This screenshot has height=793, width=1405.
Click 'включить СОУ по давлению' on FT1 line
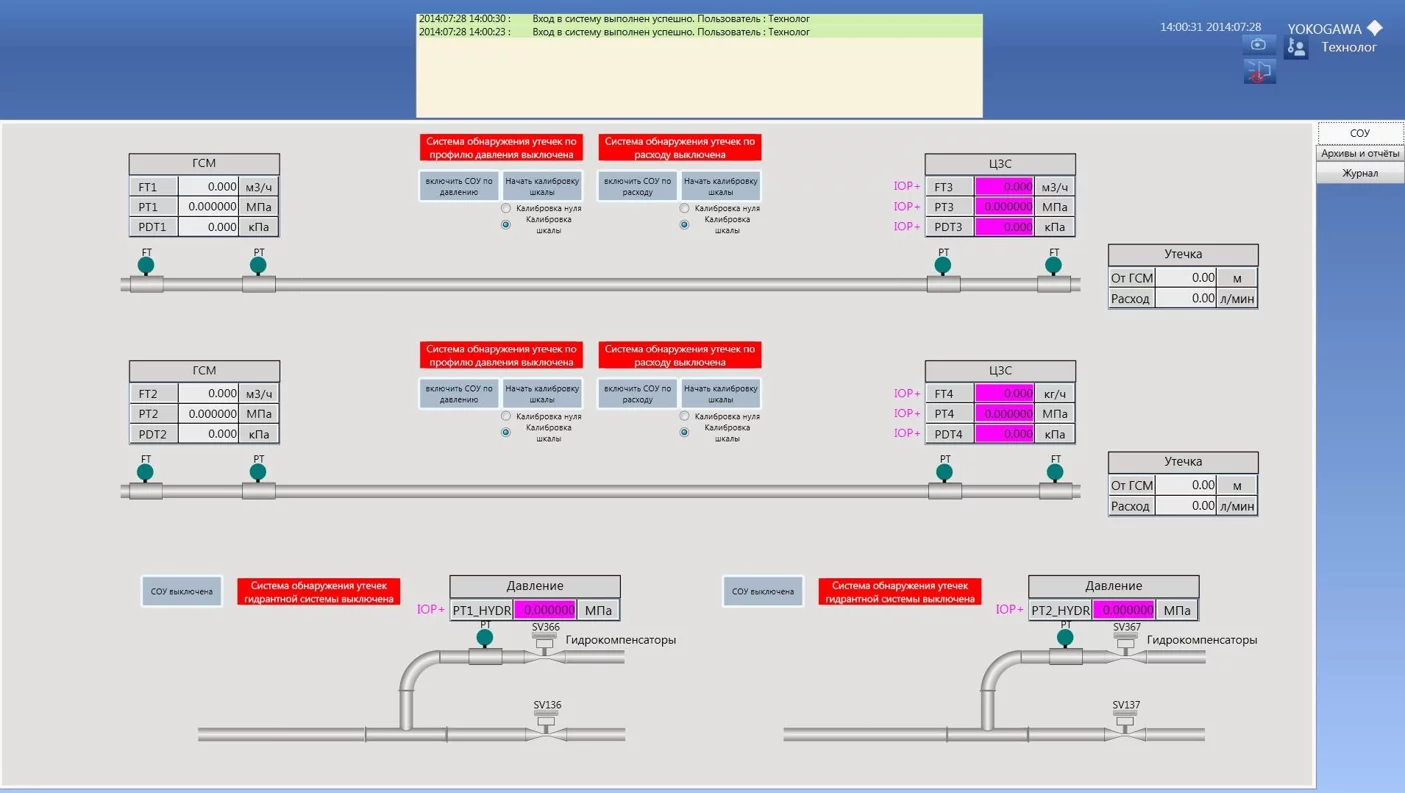click(x=459, y=186)
